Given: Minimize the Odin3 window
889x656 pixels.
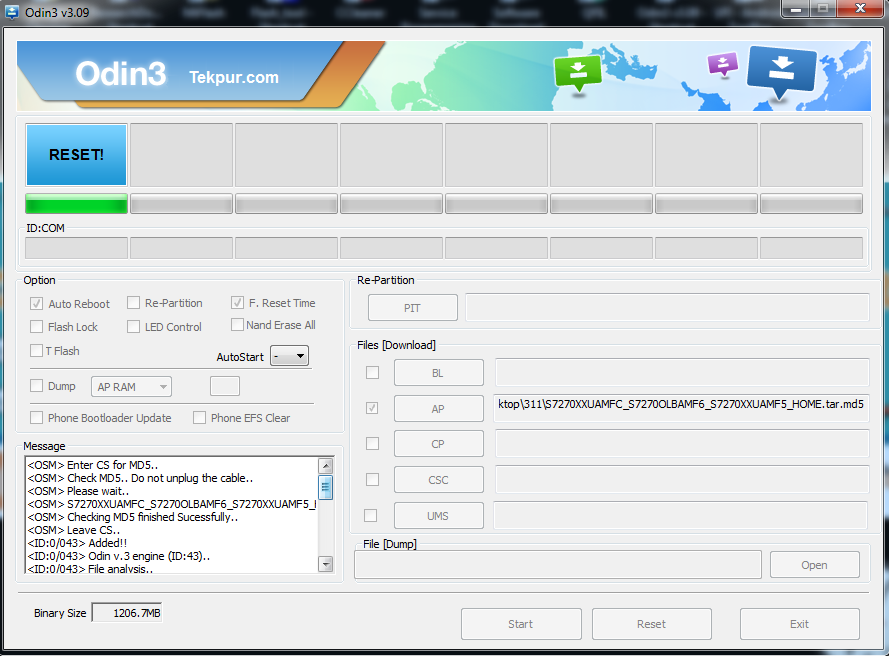Looking at the screenshot, I should (796, 9).
